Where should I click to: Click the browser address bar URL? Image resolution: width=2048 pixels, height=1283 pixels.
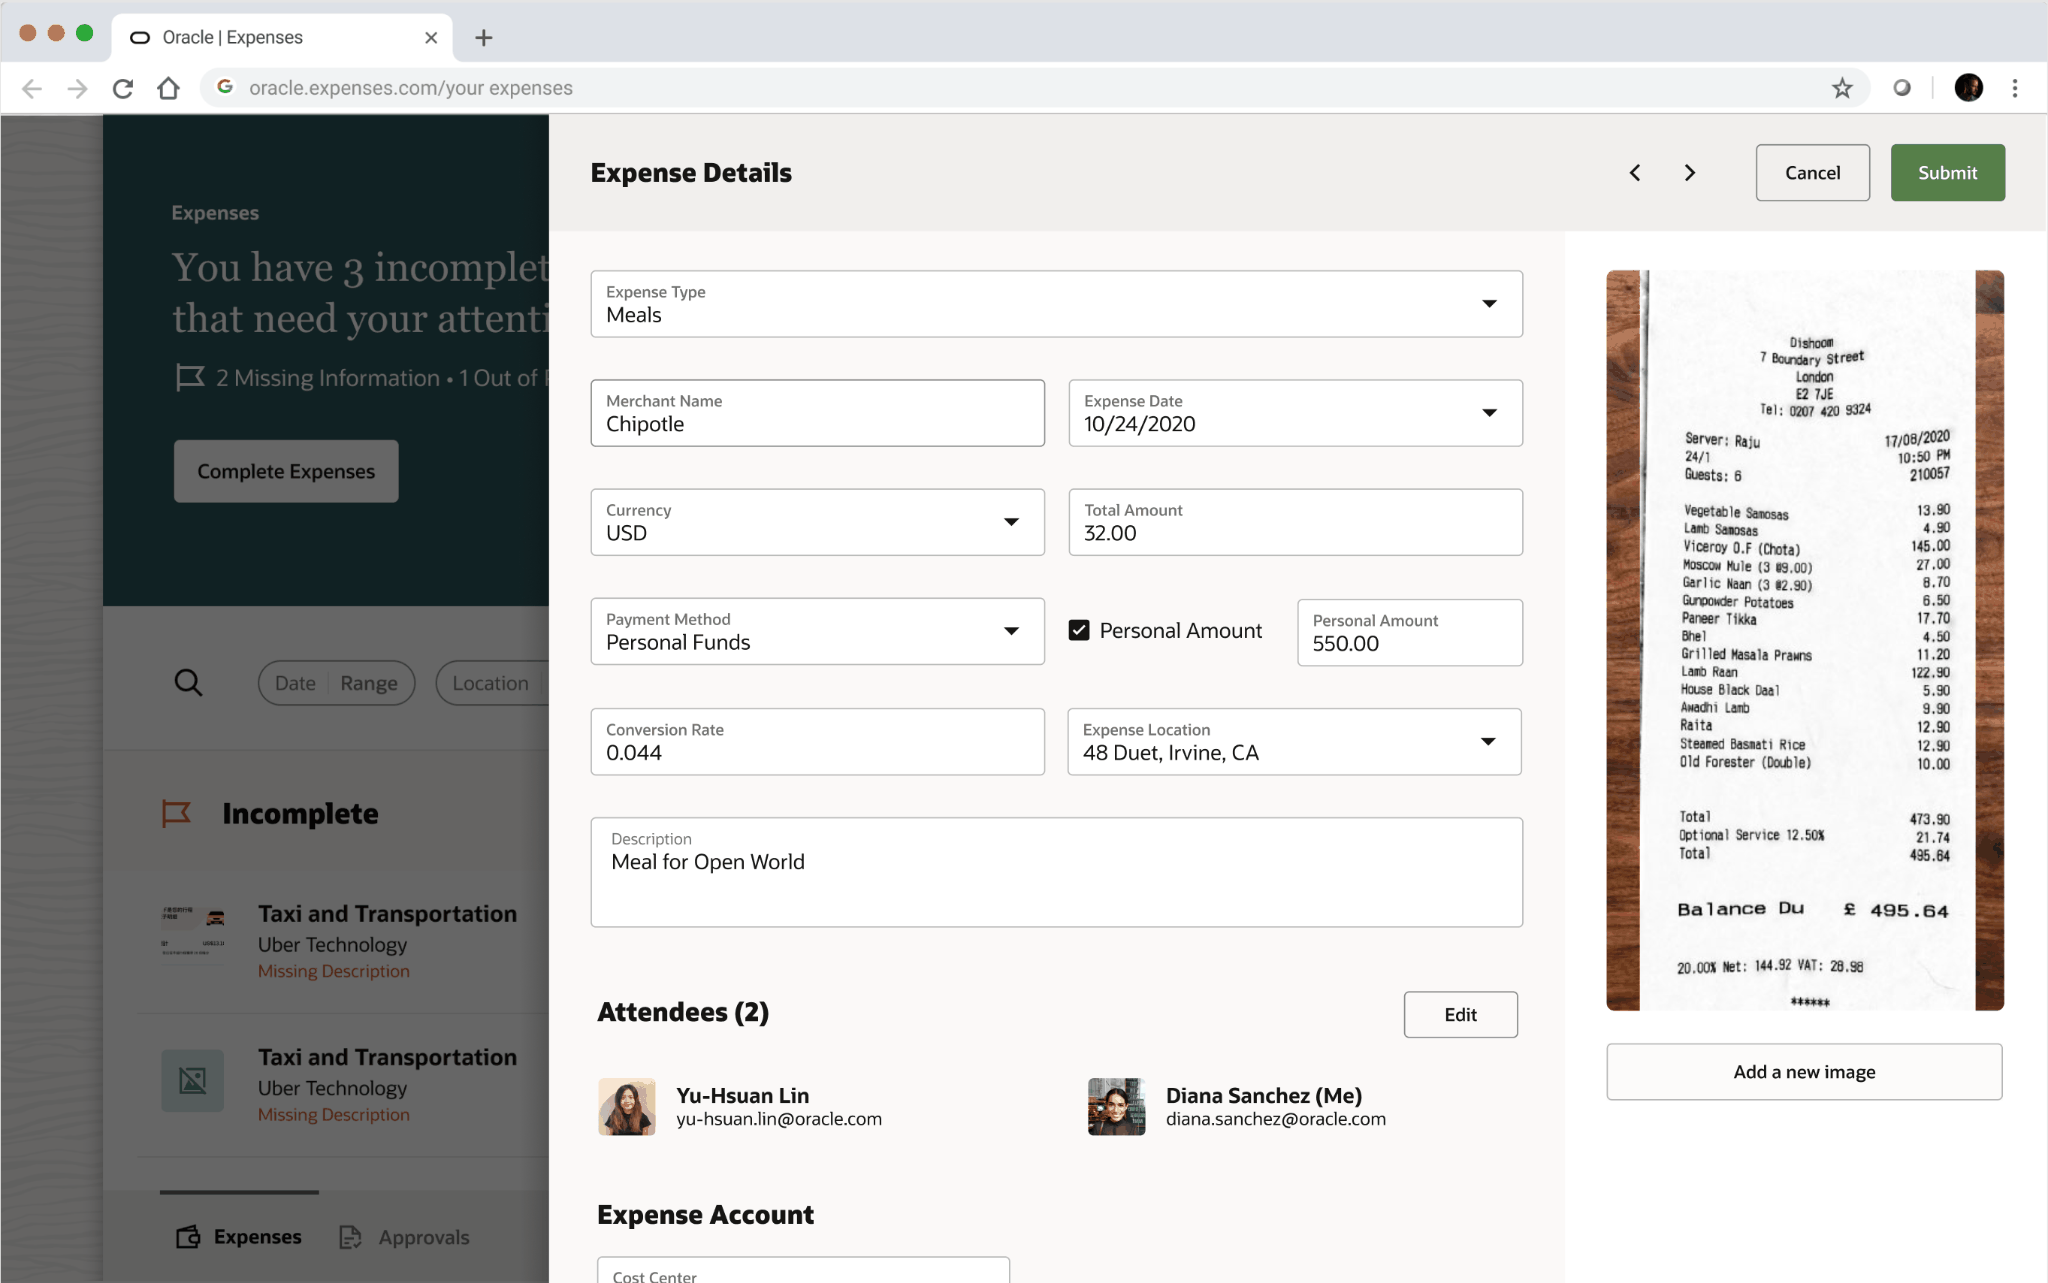(x=411, y=88)
